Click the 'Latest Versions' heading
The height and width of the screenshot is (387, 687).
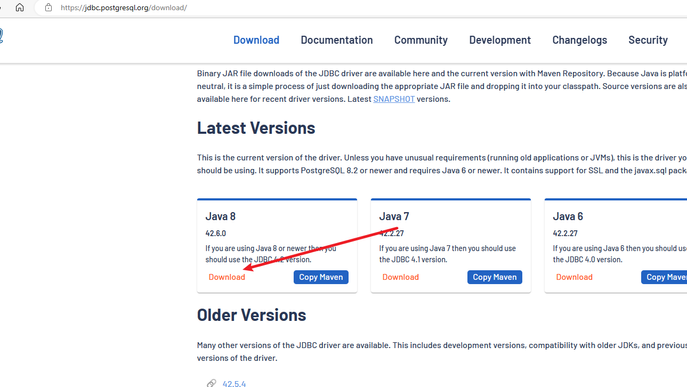tap(256, 128)
